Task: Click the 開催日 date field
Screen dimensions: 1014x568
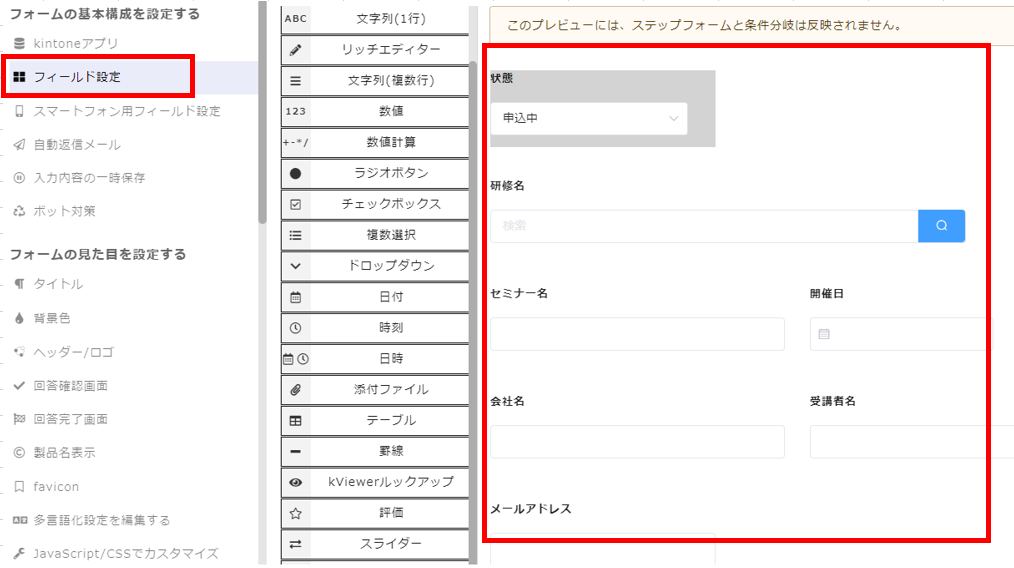Action: tap(899, 334)
